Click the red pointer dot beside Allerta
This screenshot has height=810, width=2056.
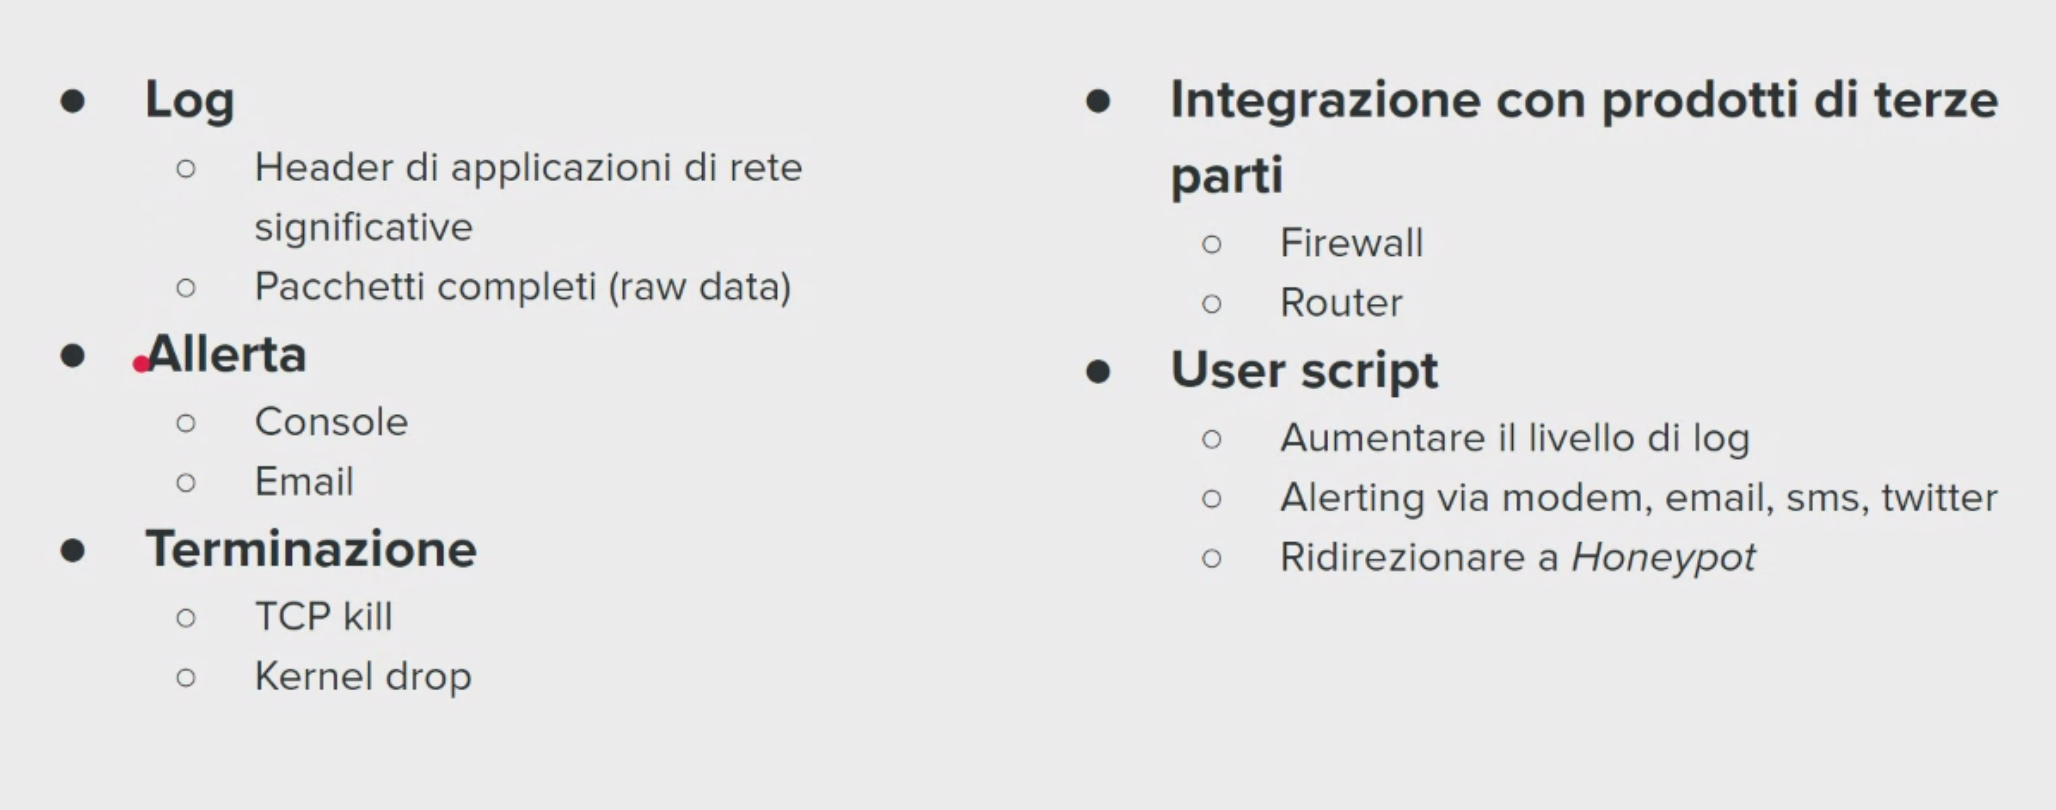coord(141,365)
